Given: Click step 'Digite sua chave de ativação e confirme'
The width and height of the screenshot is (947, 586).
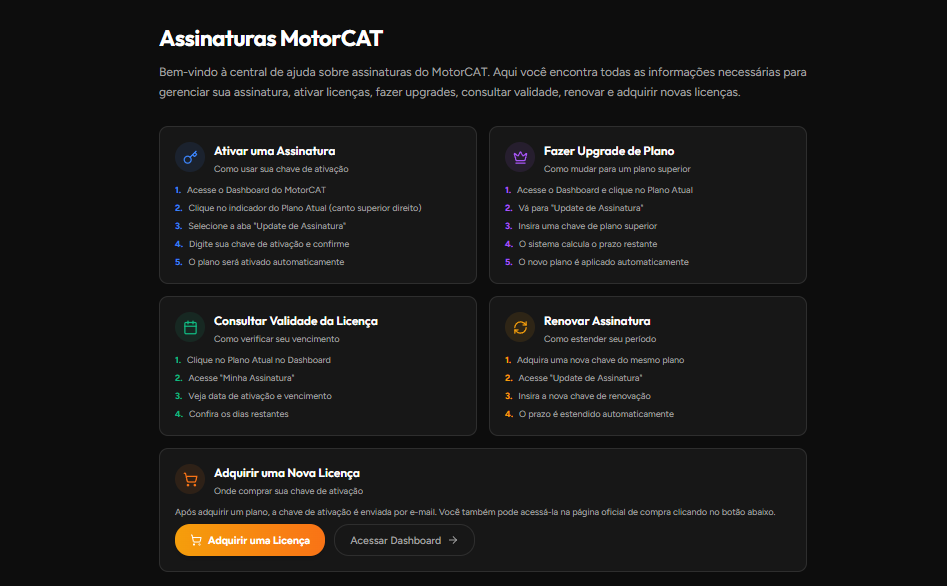Looking at the screenshot, I should tap(269, 244).
